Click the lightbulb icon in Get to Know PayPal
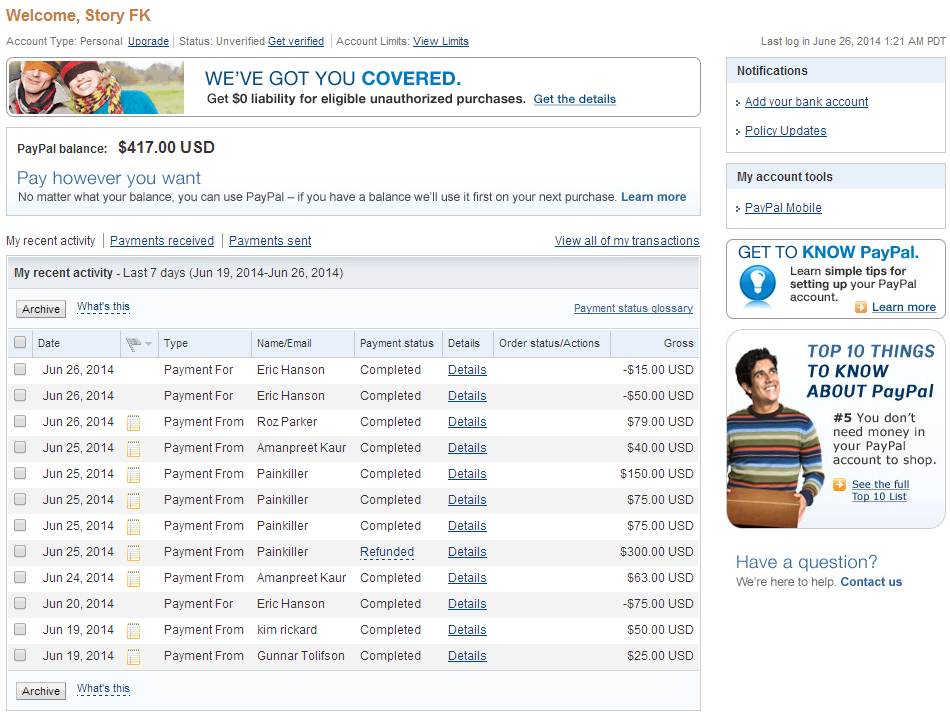This screenshot has height=713, width=950. [x=757, y=283]
